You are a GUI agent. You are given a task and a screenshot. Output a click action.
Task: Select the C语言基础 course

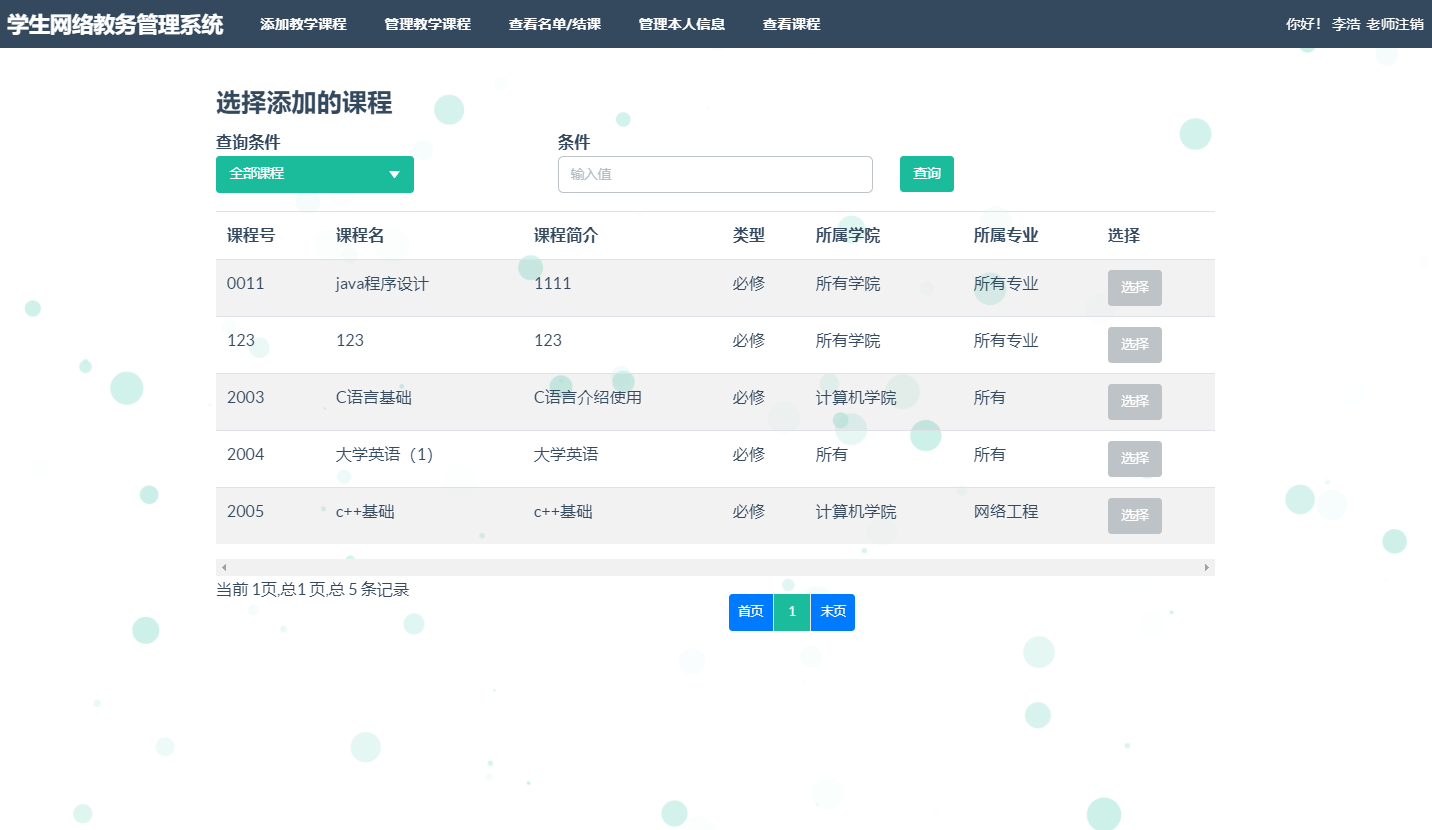point(1134,402)
